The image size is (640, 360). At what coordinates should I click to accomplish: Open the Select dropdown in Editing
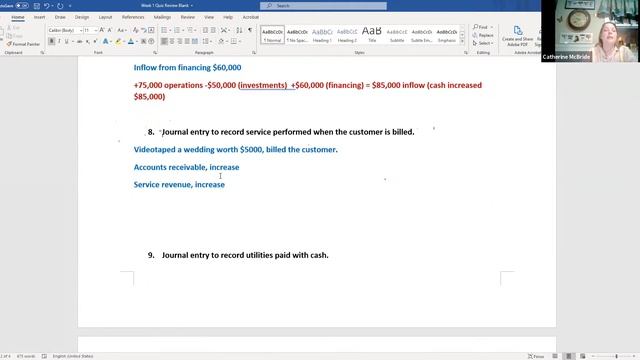[483, 43]
